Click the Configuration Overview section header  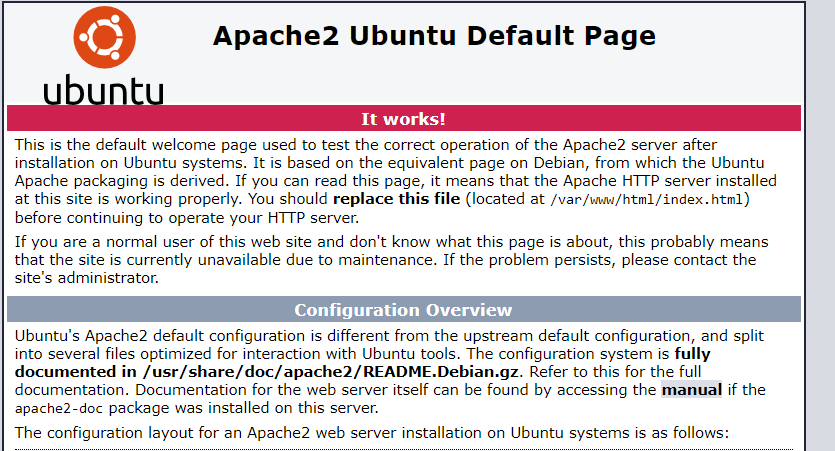coord(404,309)
